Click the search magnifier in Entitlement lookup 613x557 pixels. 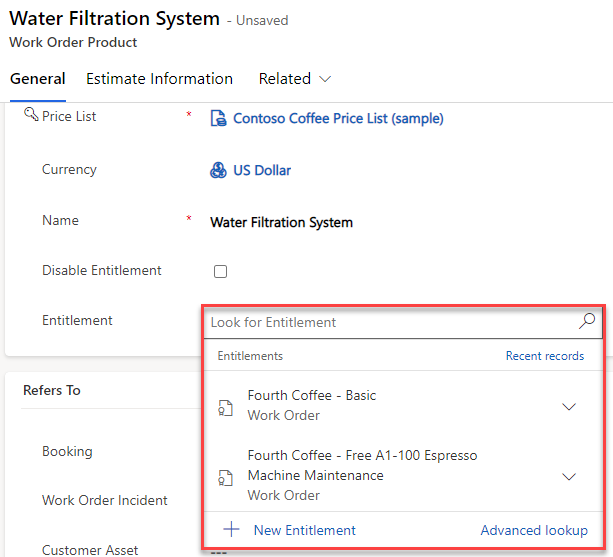(587, 321)
